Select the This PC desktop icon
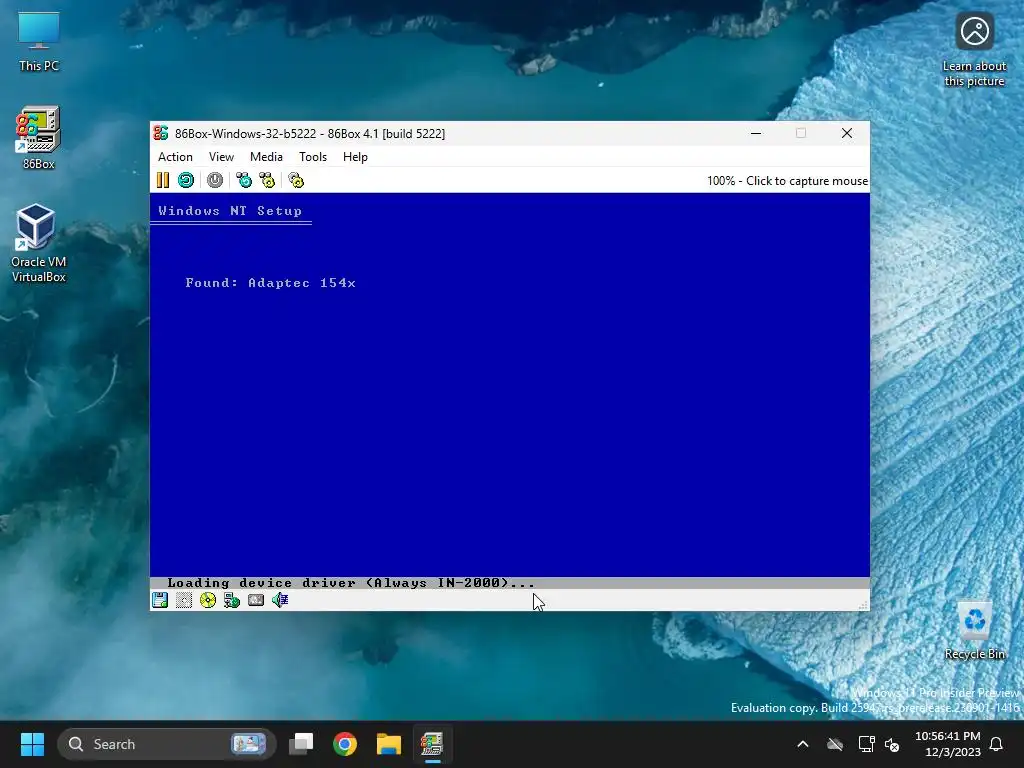The image size is (1024, 768). (39, 42)
